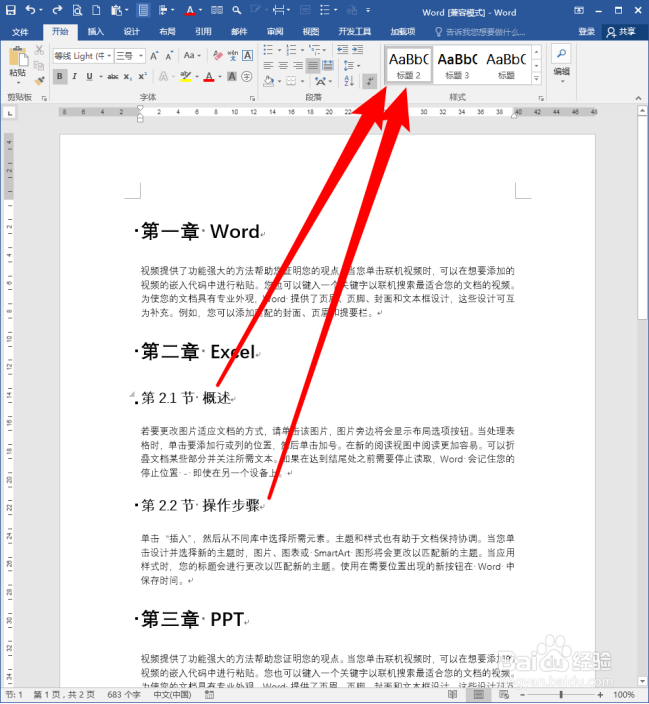Toggle justify alignment button
The width and height of the screenshot is (649, 704).
point(313,66)
